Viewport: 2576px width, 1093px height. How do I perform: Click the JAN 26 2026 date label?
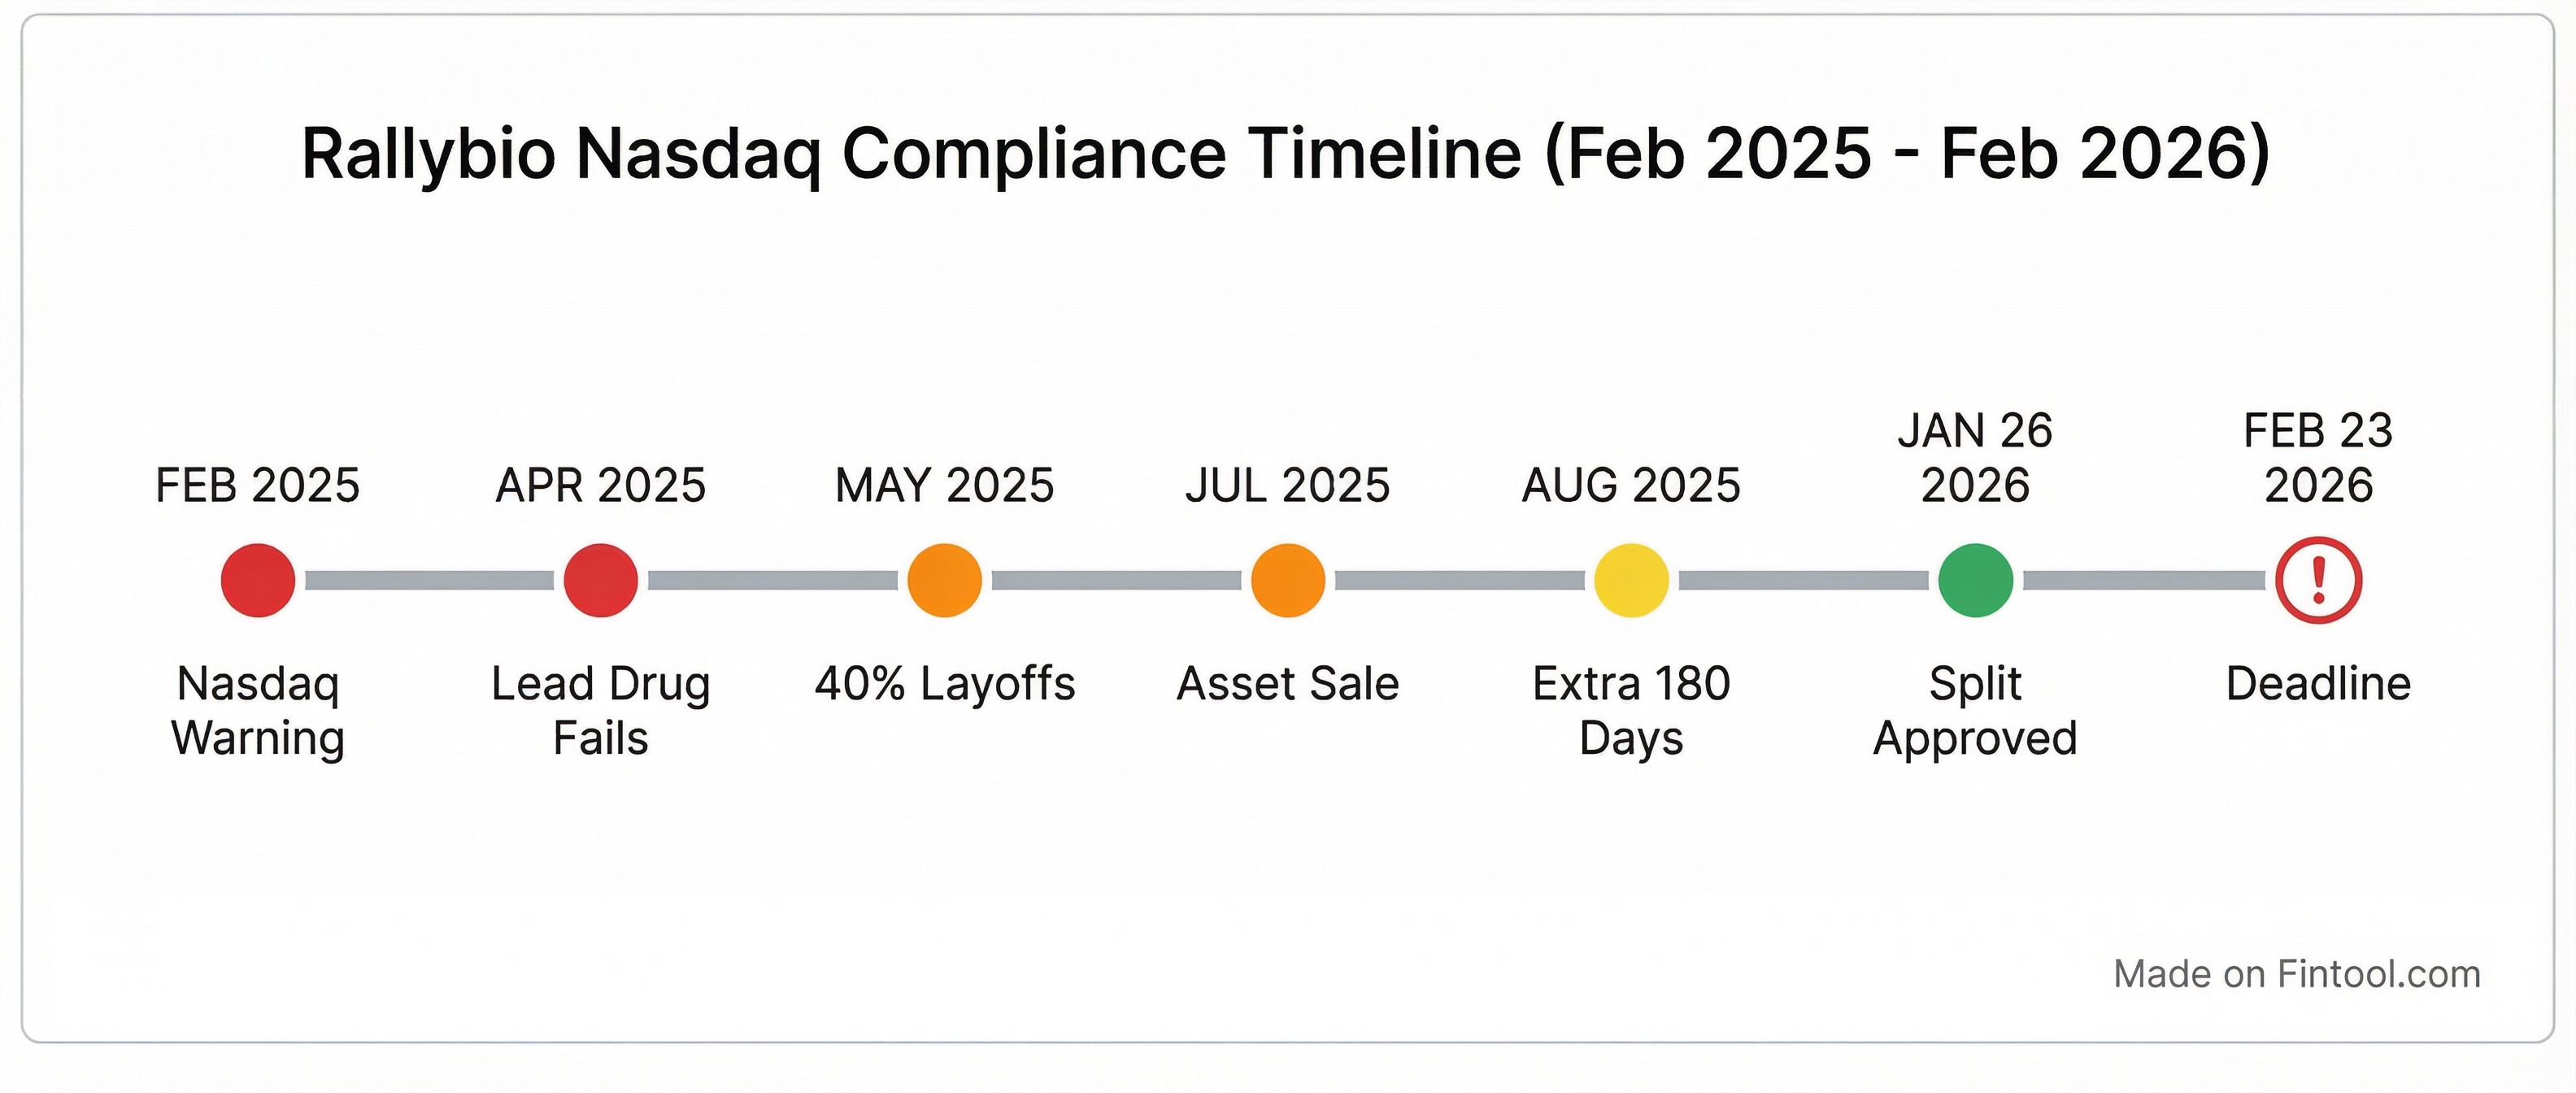(1975, 458)
